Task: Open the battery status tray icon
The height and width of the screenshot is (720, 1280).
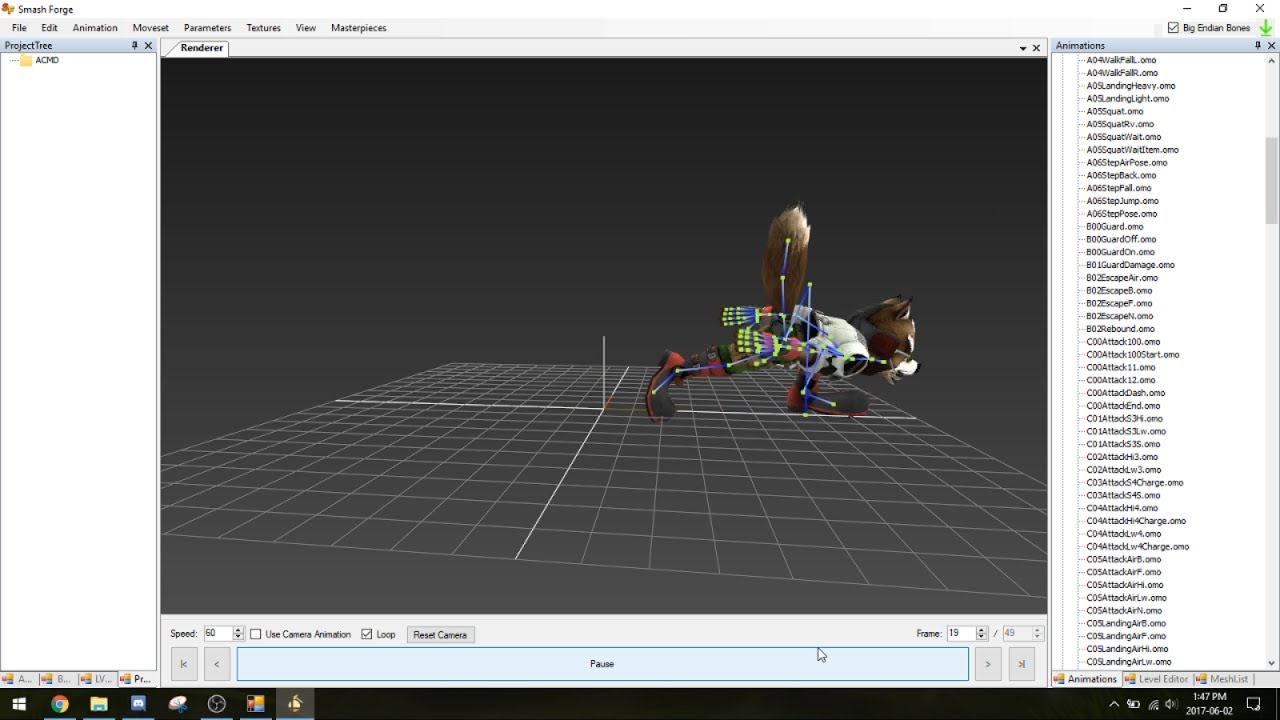Action: (1134, 704)
